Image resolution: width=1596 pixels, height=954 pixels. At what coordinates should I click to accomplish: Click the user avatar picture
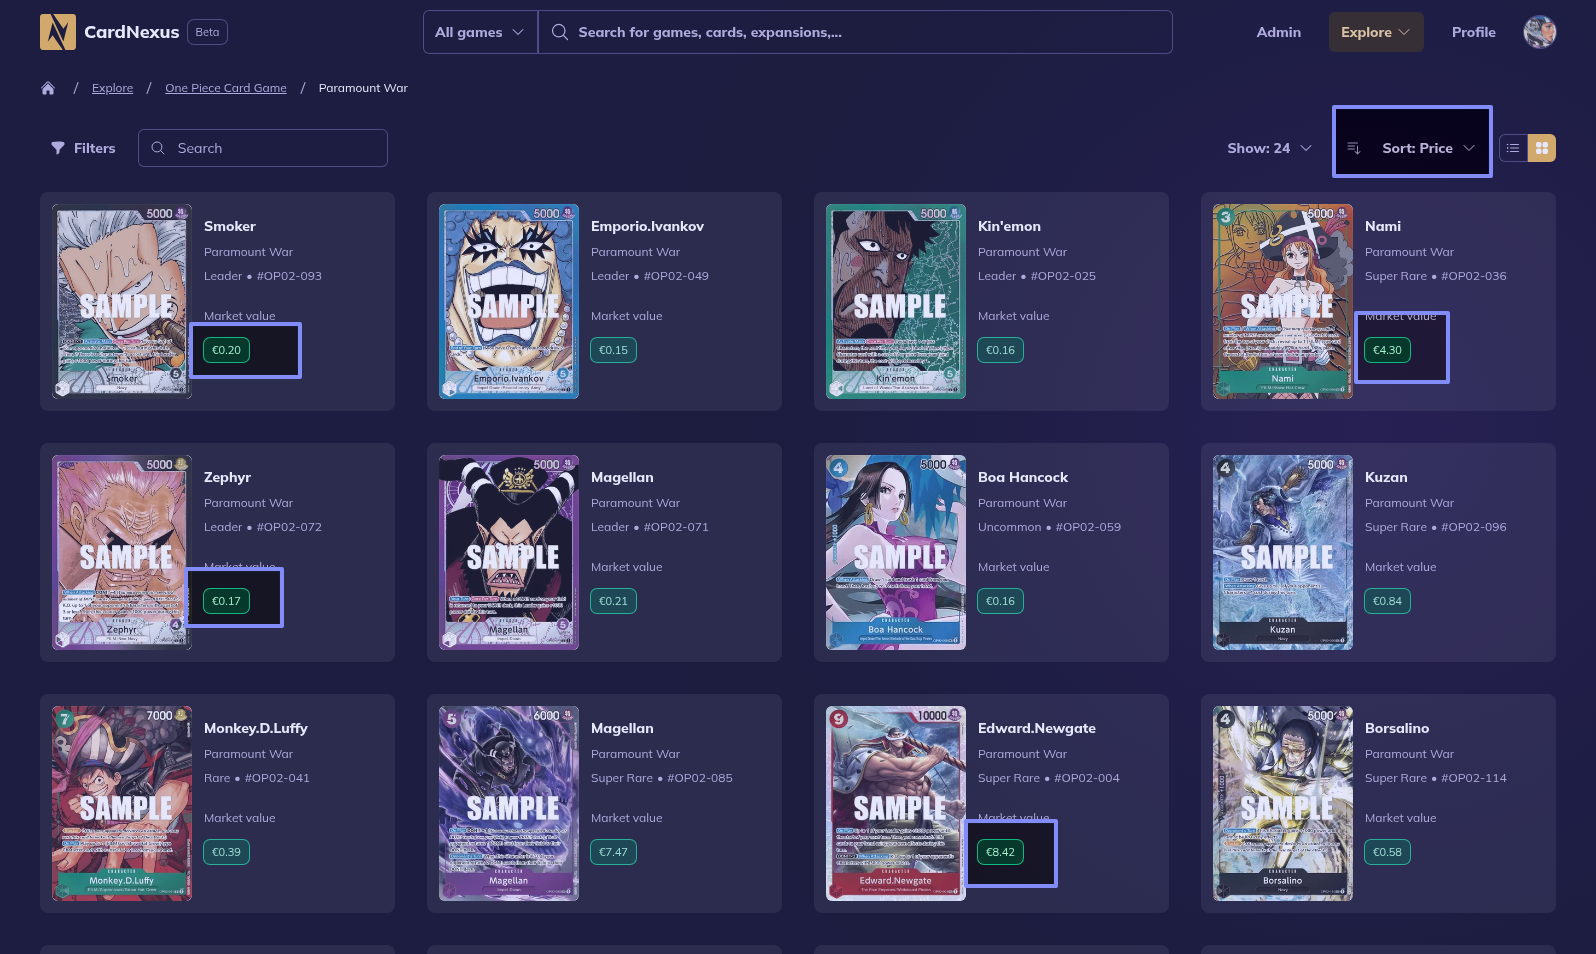[1539, 32]
